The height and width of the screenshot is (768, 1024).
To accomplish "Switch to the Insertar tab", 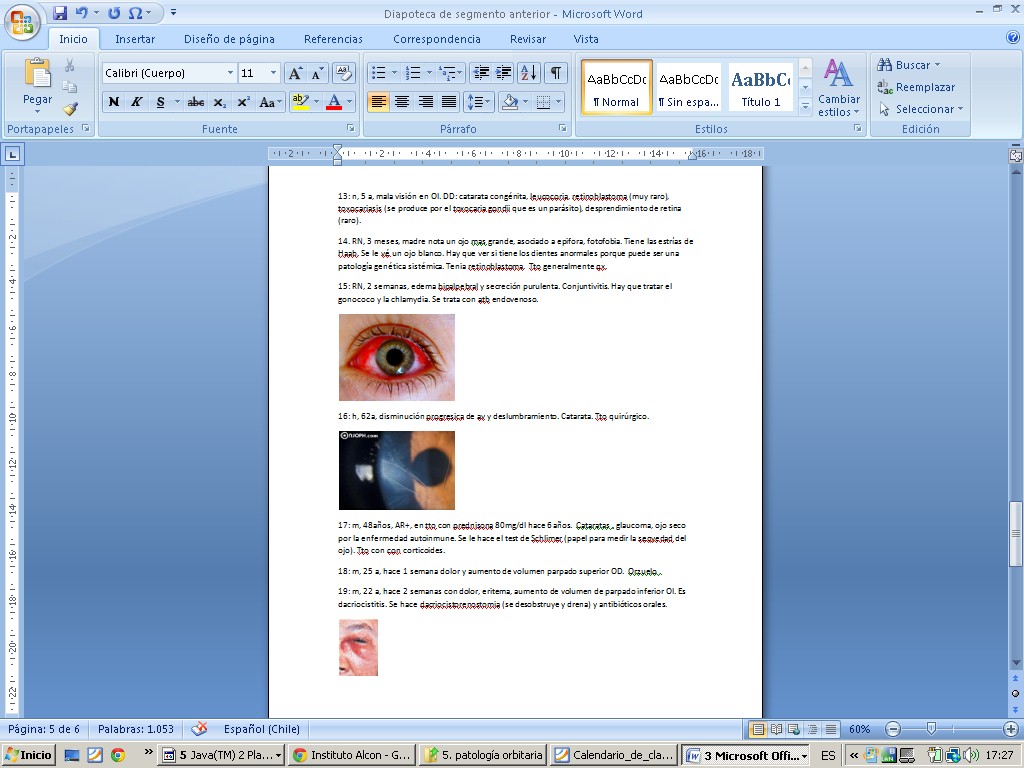I will coord(135,39).
